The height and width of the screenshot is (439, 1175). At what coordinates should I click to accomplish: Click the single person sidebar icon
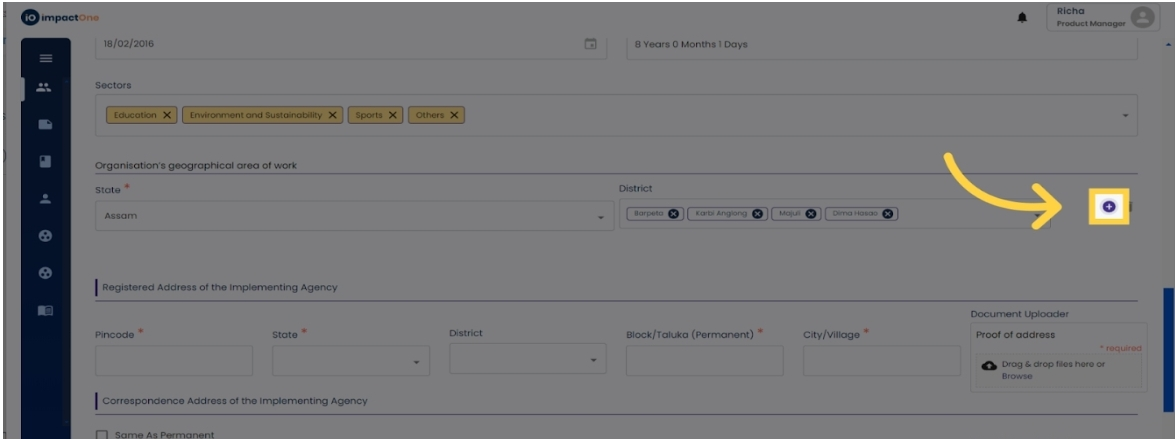click(x=45, y=198)
